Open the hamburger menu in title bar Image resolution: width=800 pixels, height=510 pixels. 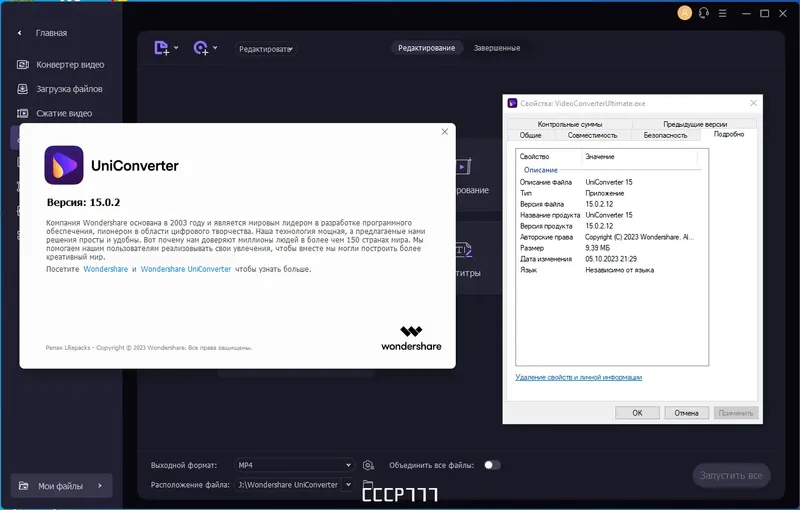pos(722,14)
